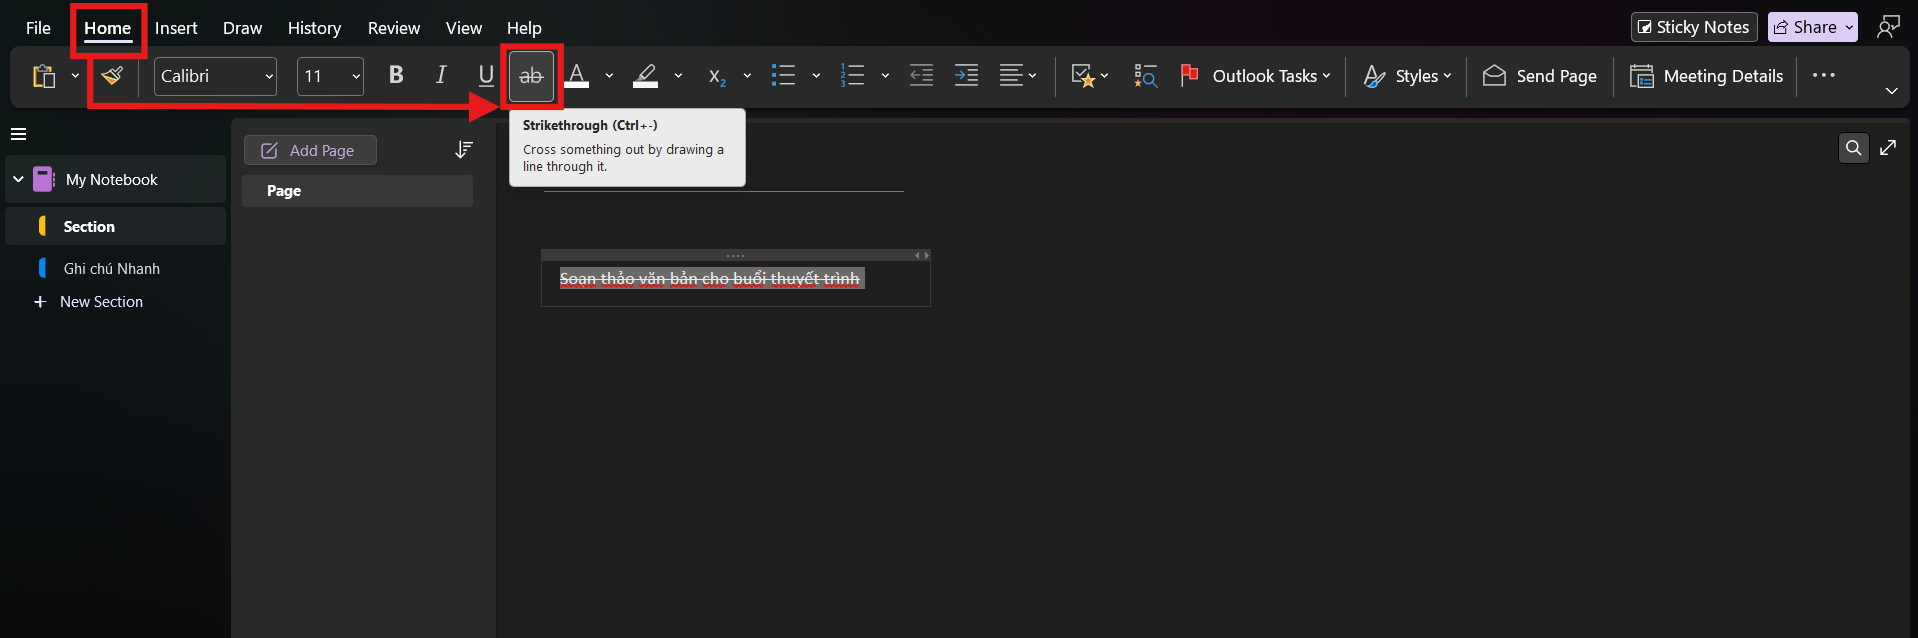Switch to the Help tab

[x=524, y=28]
